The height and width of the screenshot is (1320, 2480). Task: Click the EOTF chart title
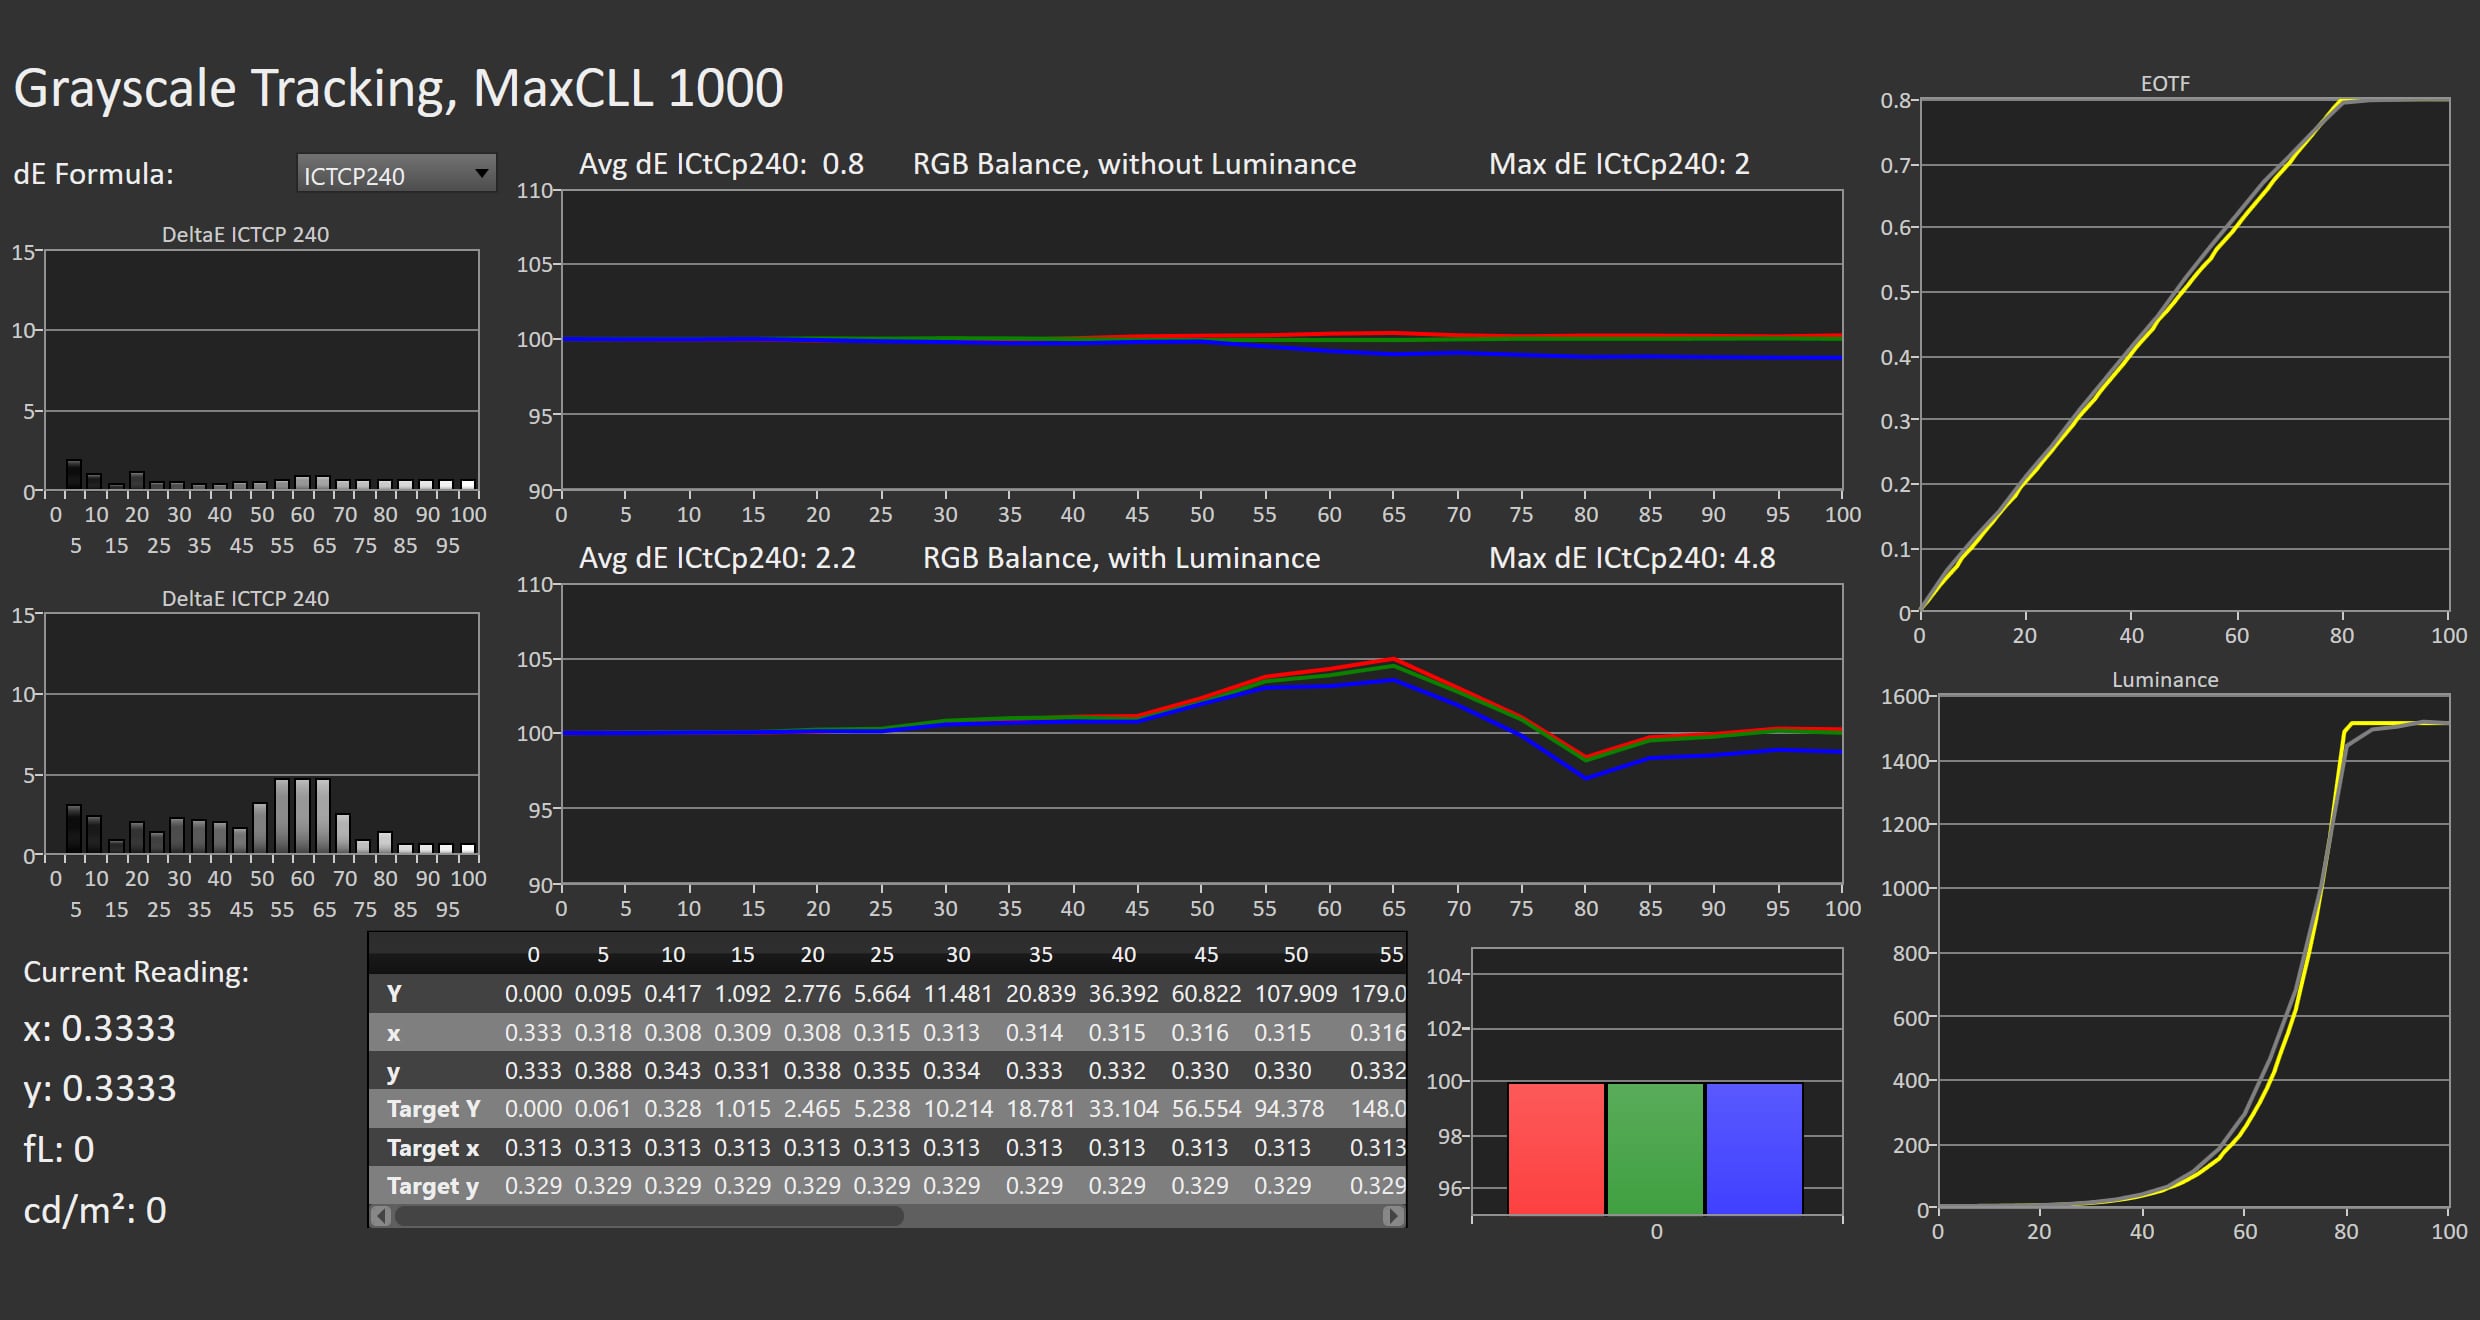pos(2165,84)
